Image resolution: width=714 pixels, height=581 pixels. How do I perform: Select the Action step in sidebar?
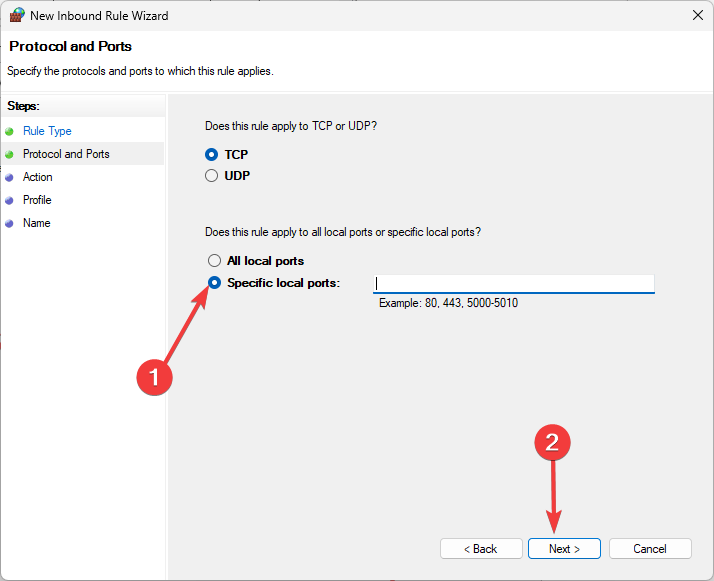coord(37,177)
